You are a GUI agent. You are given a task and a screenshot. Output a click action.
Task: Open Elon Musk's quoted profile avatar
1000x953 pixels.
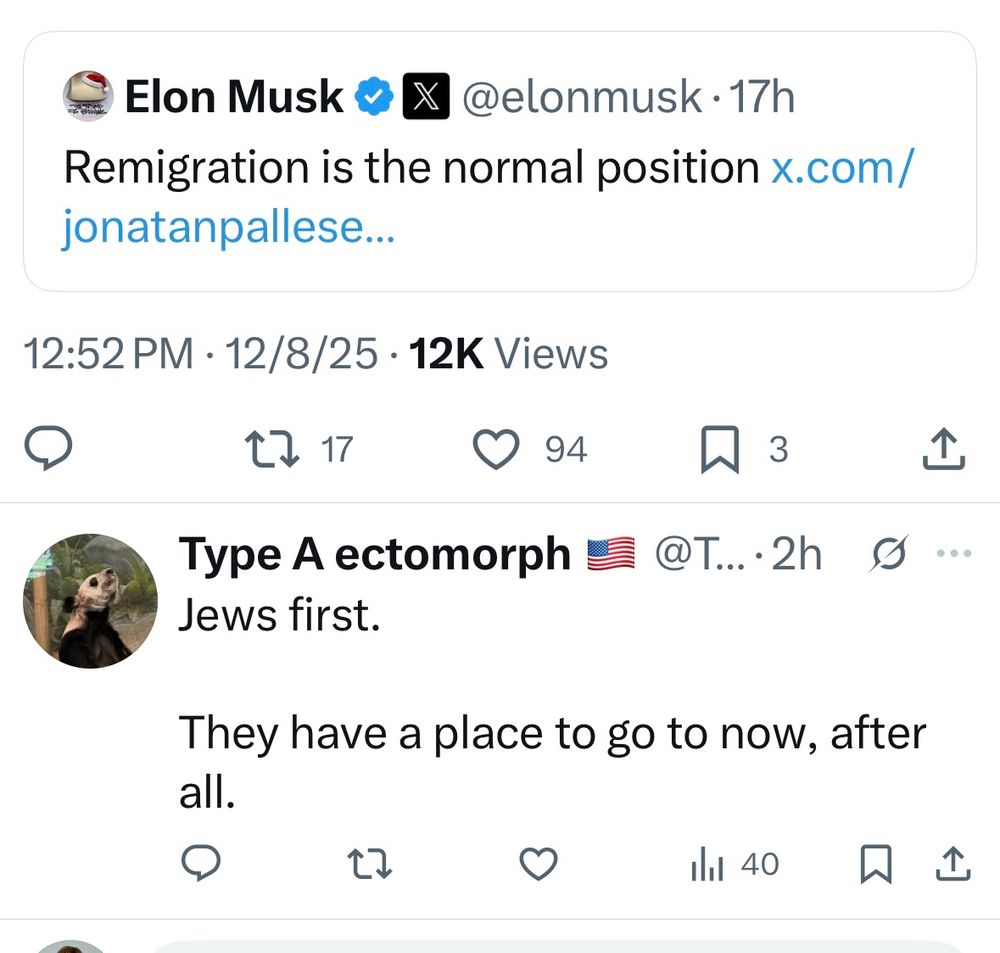click(x=88, y=97)
